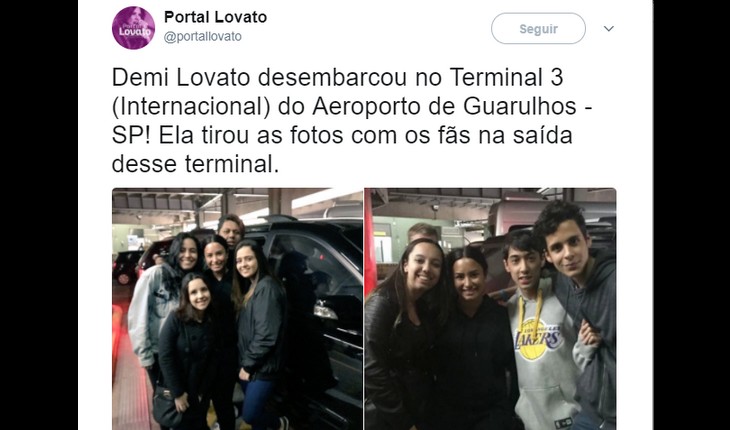Click the last tweet line "desse terminal."
The image size is (730, 430).
pos(195,164)
